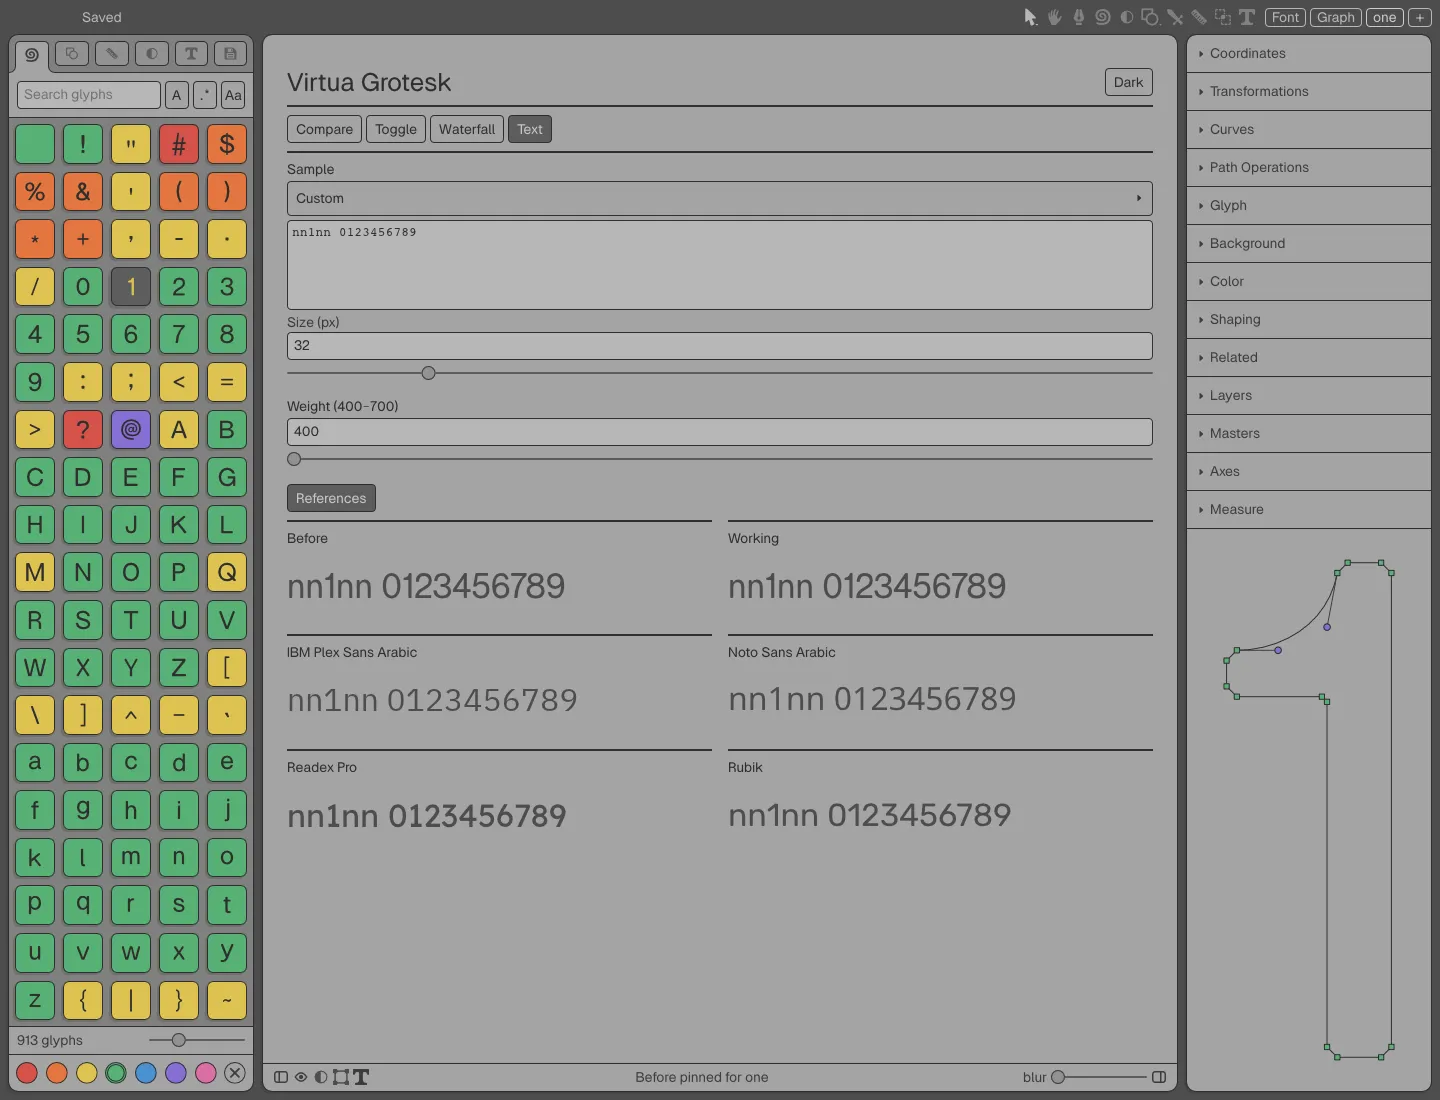Open the Custom sample dropdown

720,198
